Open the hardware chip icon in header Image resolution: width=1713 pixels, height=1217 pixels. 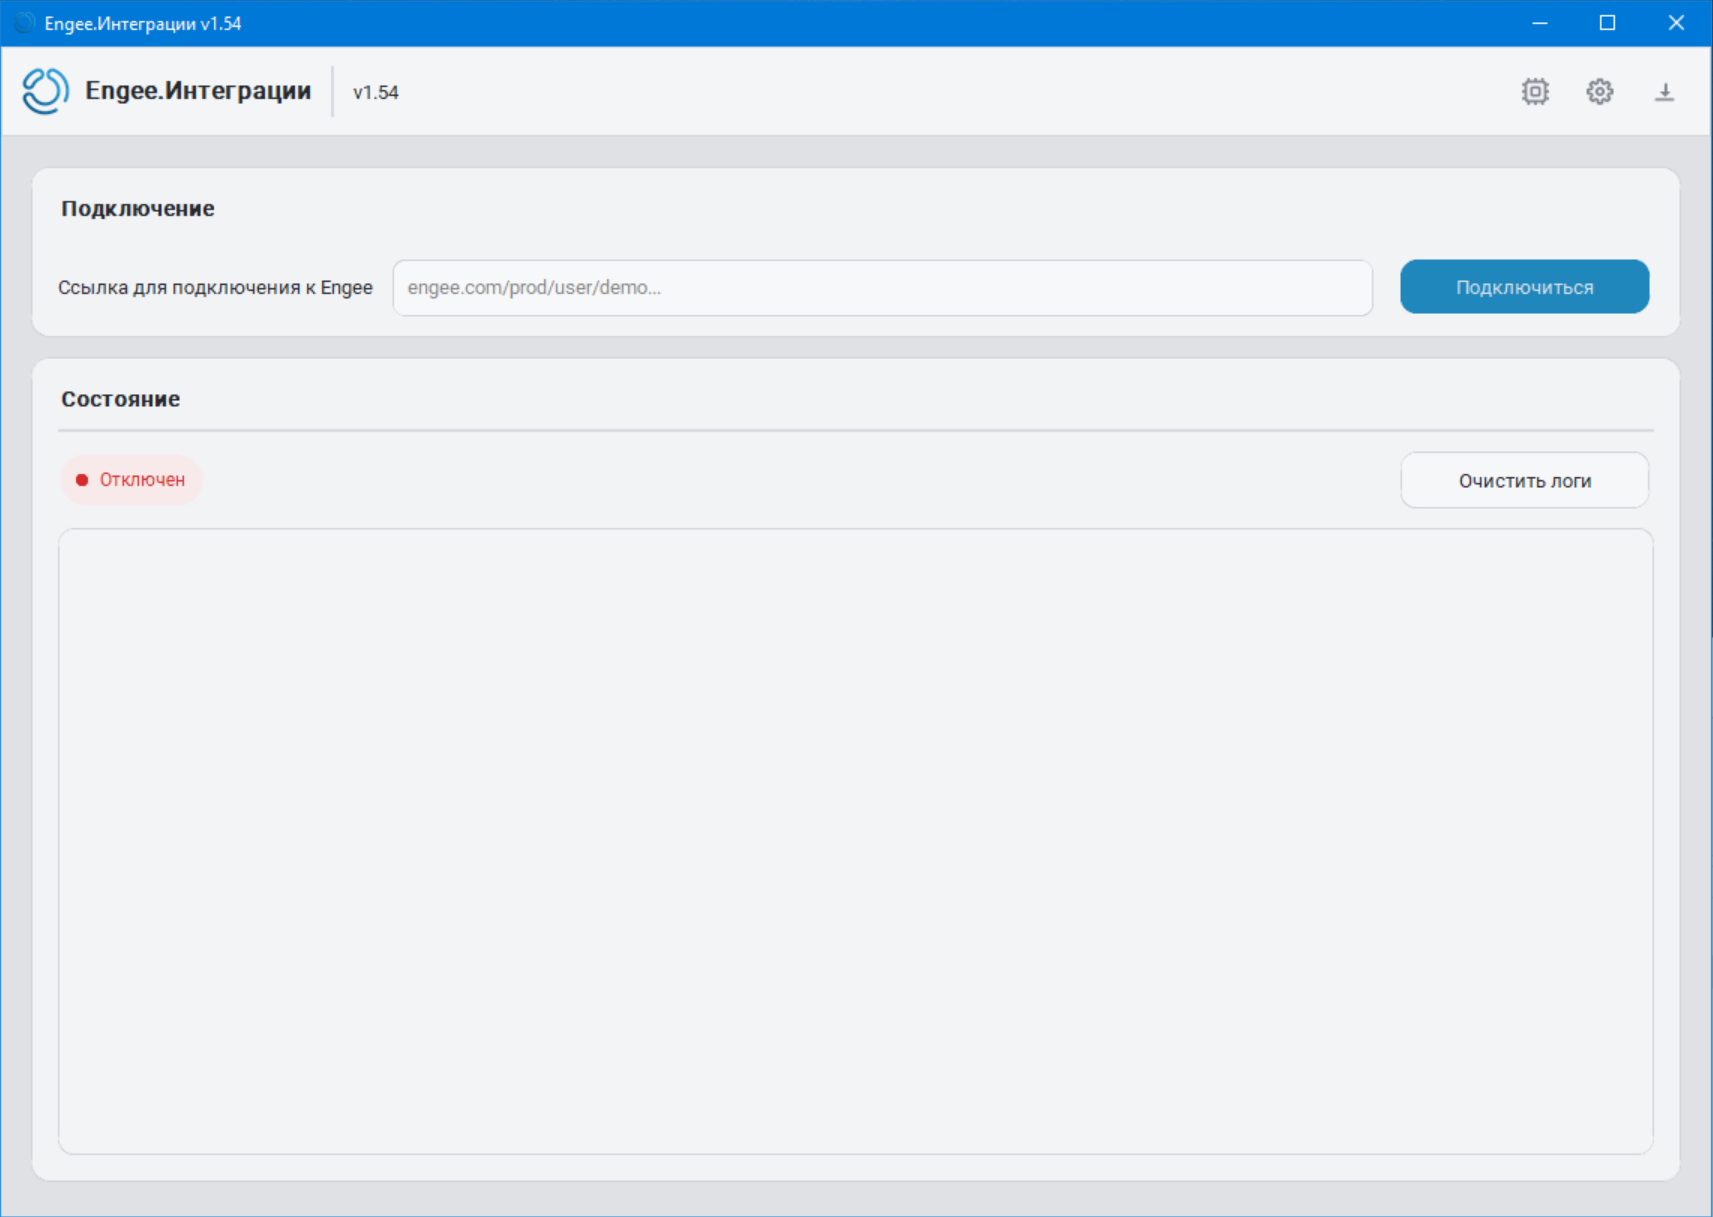(1535, 92)
